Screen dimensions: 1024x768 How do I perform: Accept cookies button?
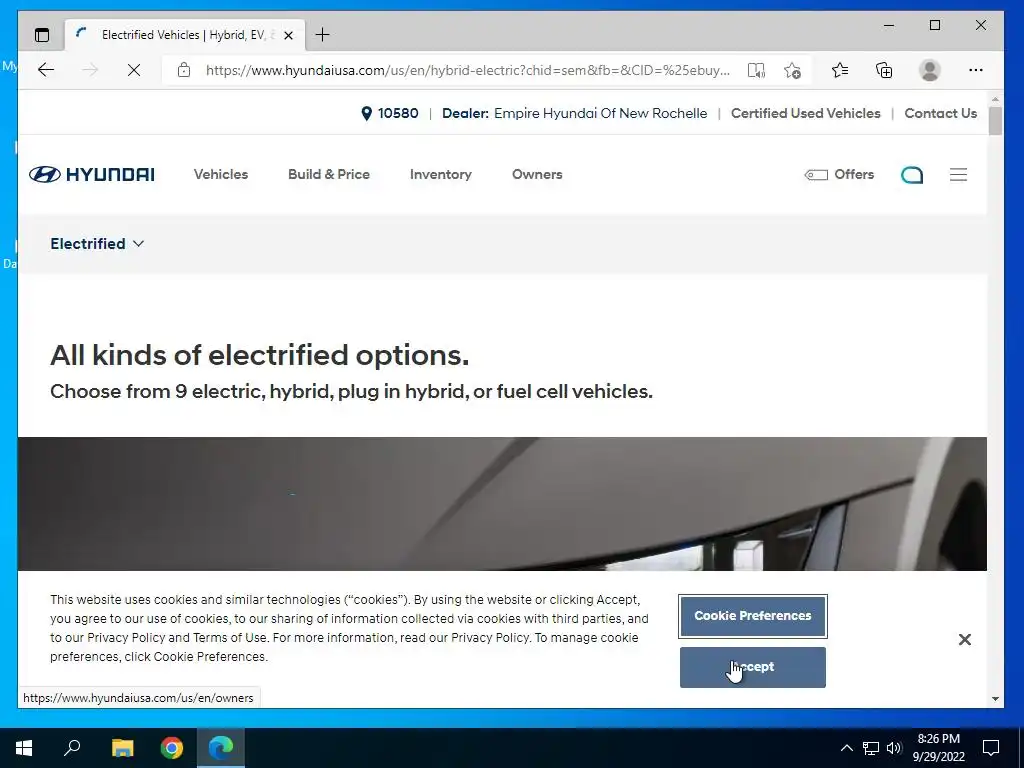click(x=752, y=667)
